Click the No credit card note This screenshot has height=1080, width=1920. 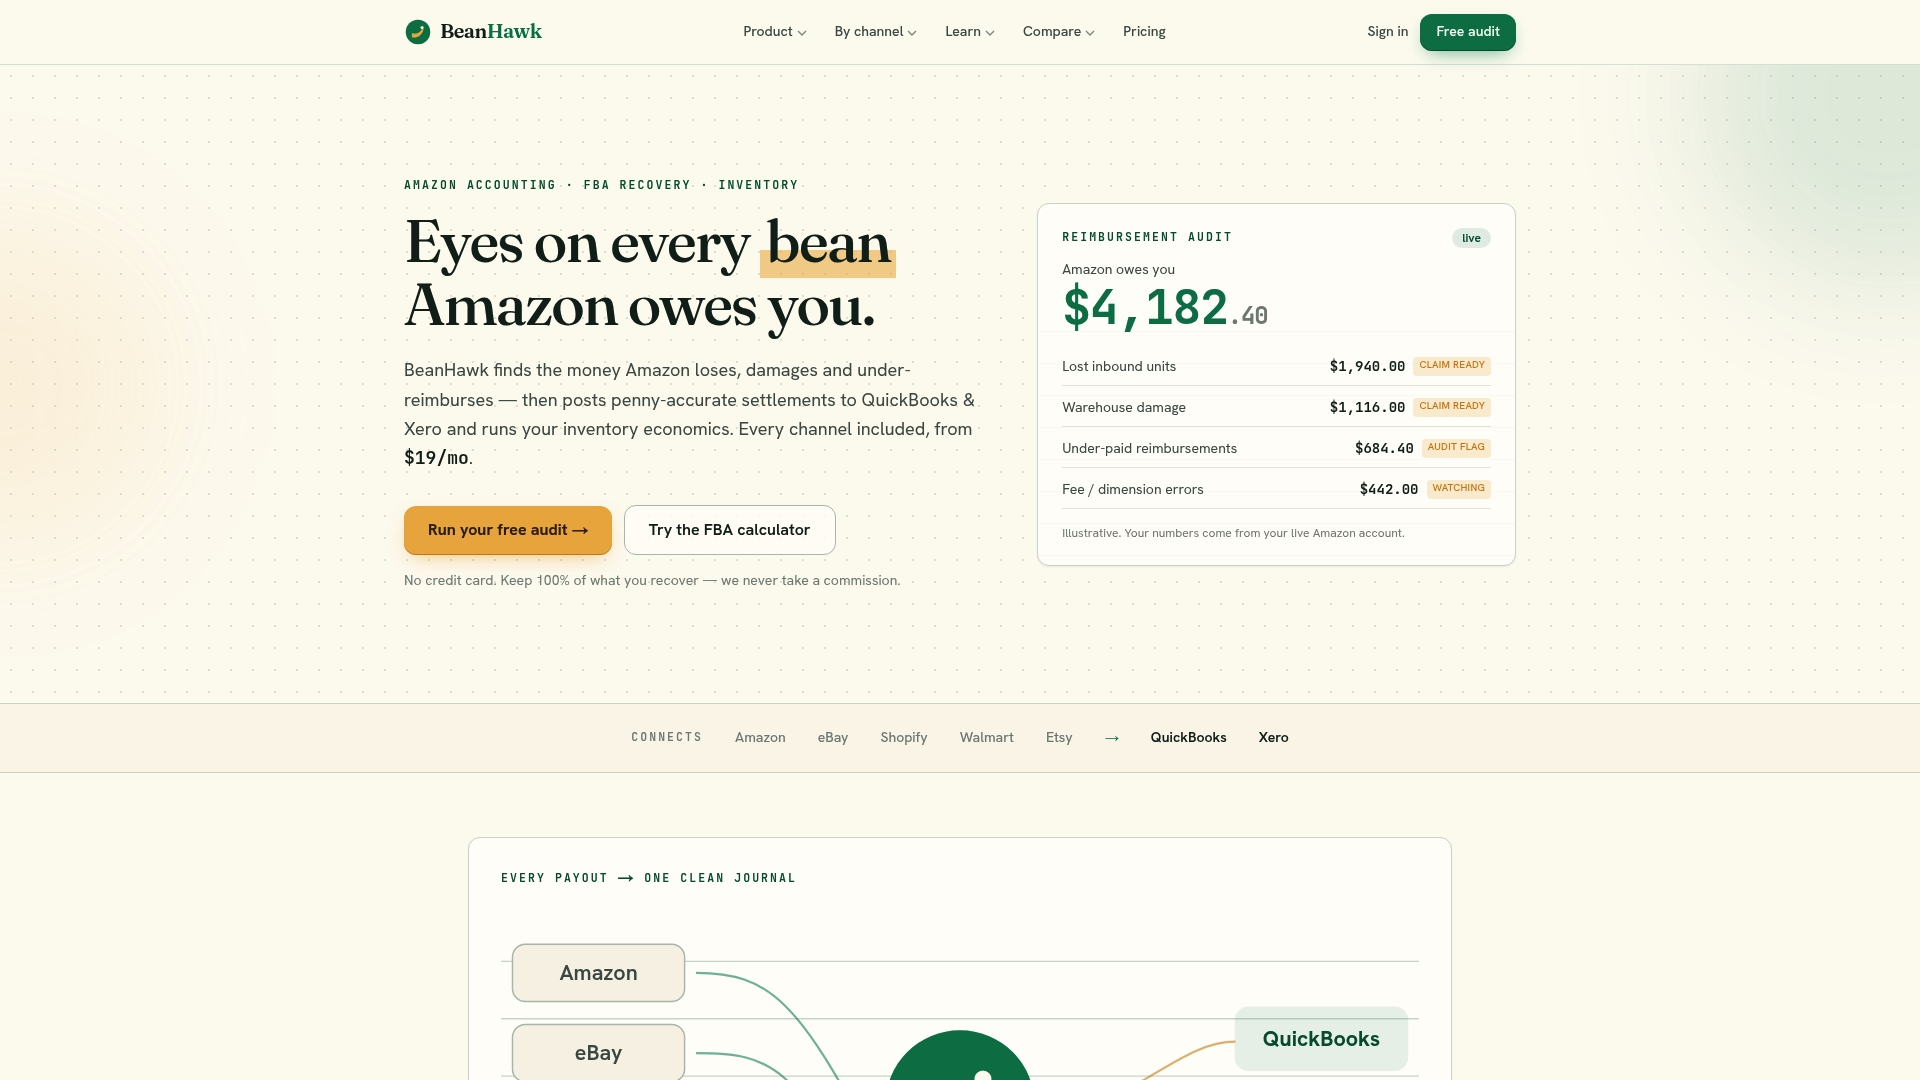(x=652, y=581)
